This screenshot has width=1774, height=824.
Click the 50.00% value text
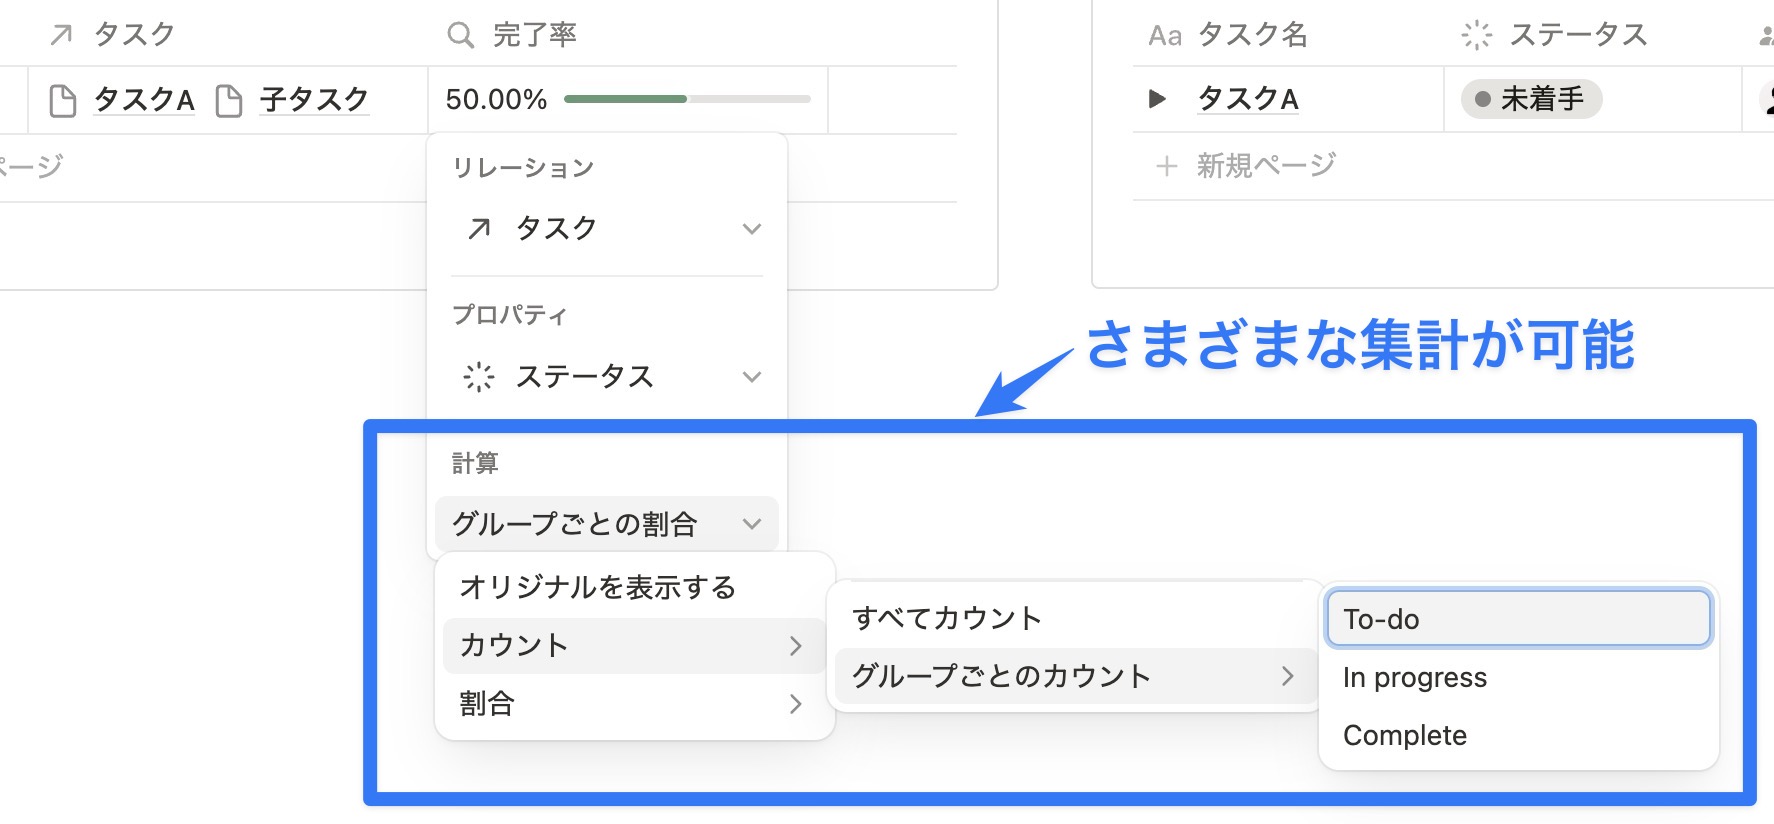pyautogui.click(x=496, y=100)
